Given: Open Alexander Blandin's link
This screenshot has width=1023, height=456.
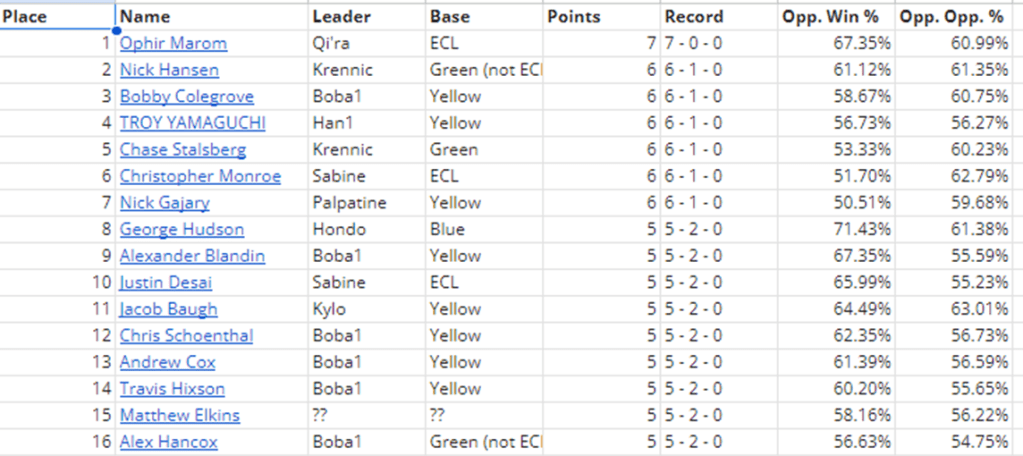Looking at the screenshot, I should [192, 256].
